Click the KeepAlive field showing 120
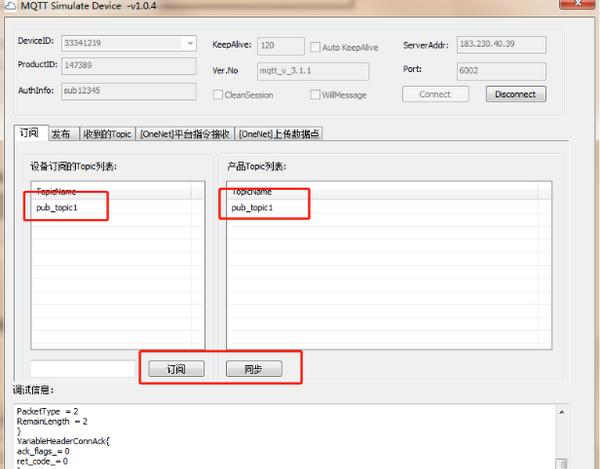This screenshot has height=469, width=600. (x=281, y=46)
